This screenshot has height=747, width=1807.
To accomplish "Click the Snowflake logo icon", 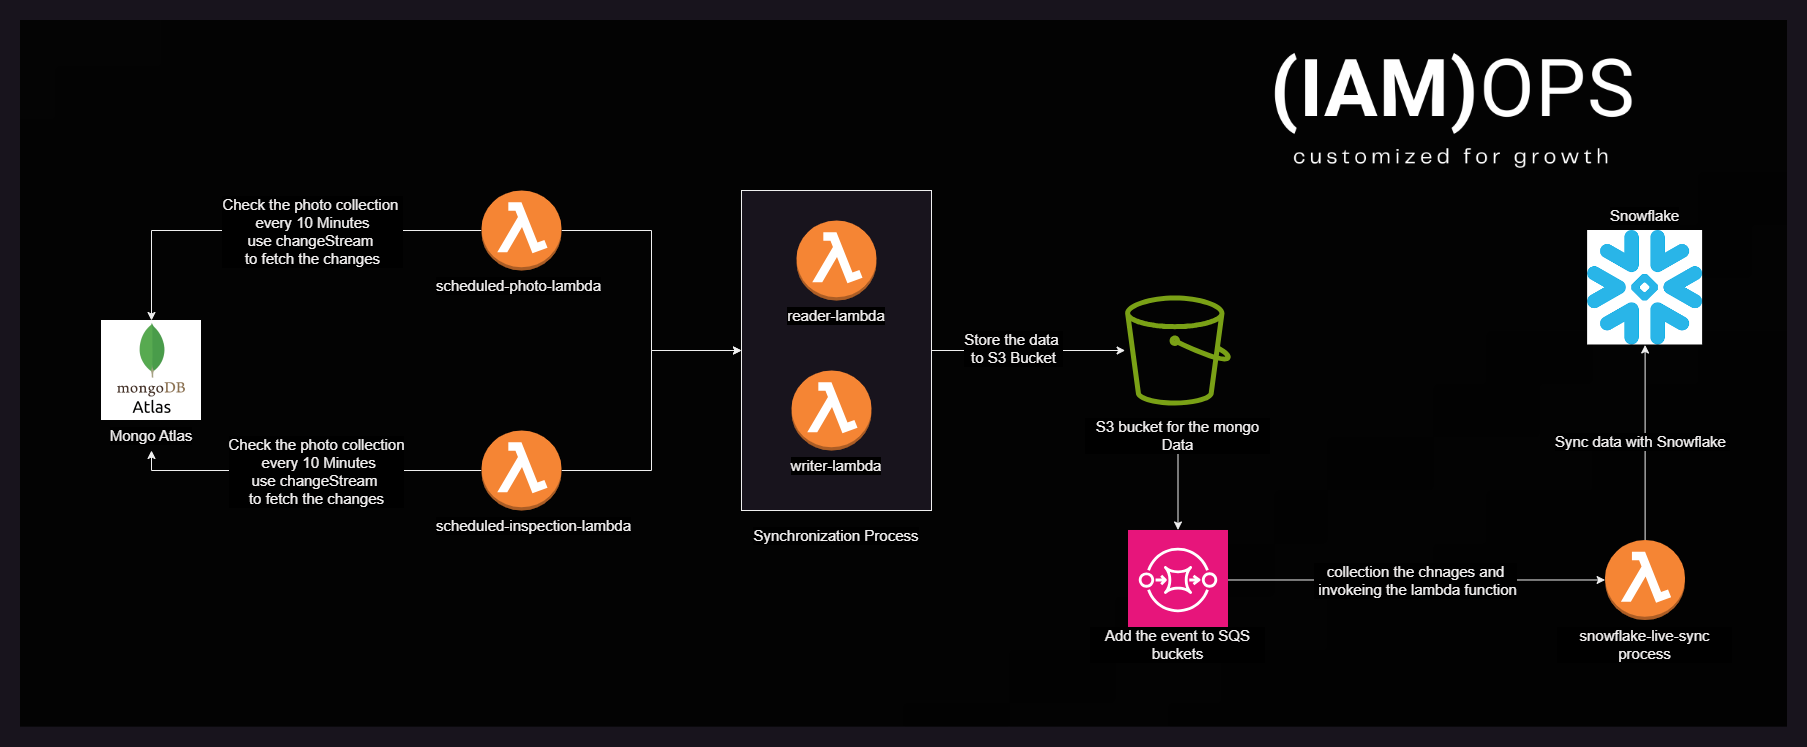I will [1644, 287].
